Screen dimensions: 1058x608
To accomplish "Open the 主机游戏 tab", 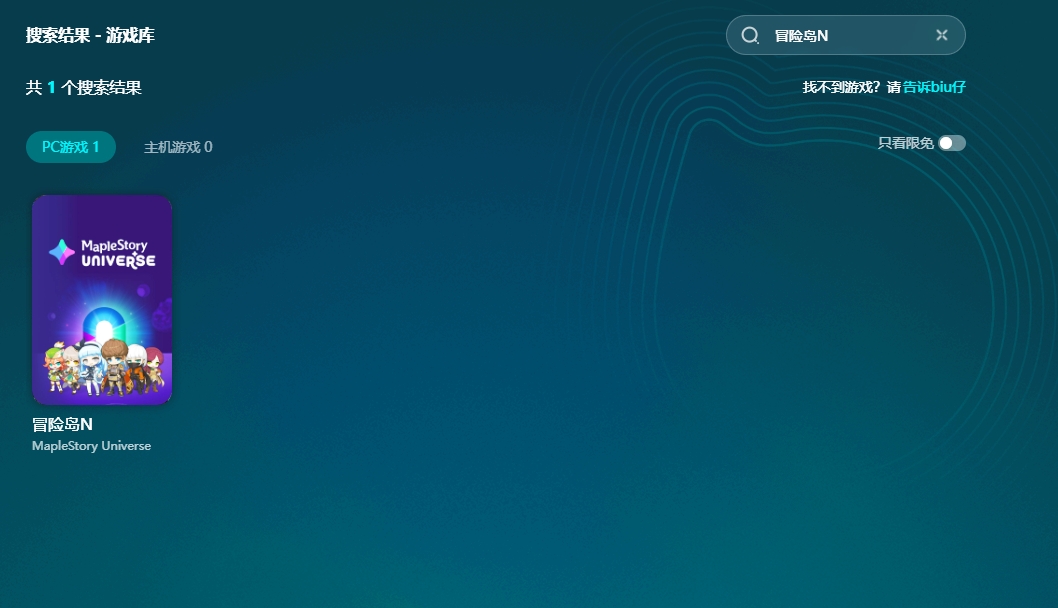I will click(178, 147).
